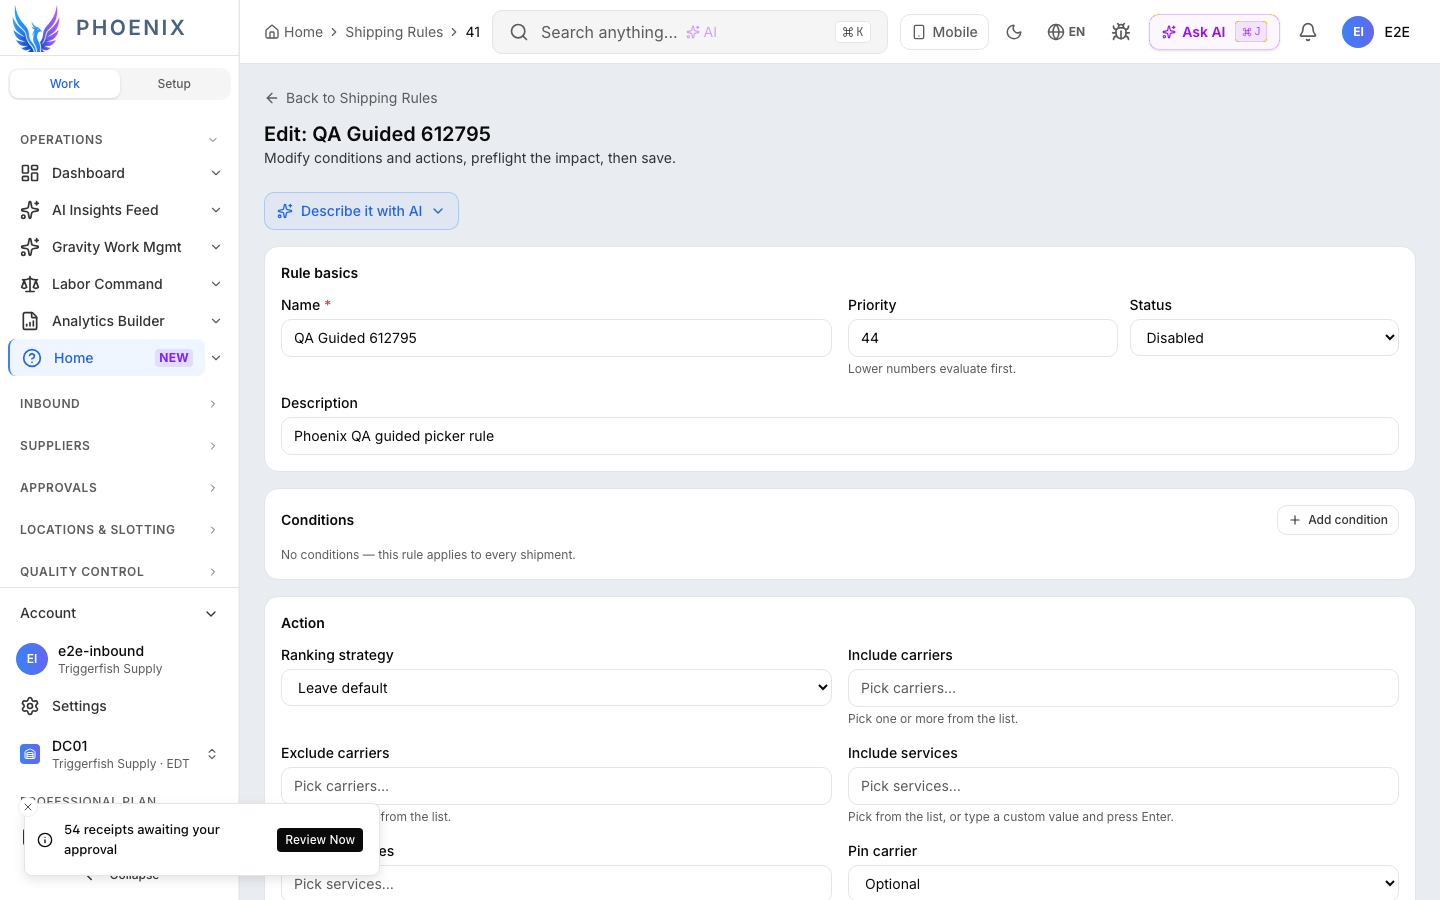Expand LOCATIONS & SLOTTING section
Screen dimensions: 1440x900
(119, 530)
